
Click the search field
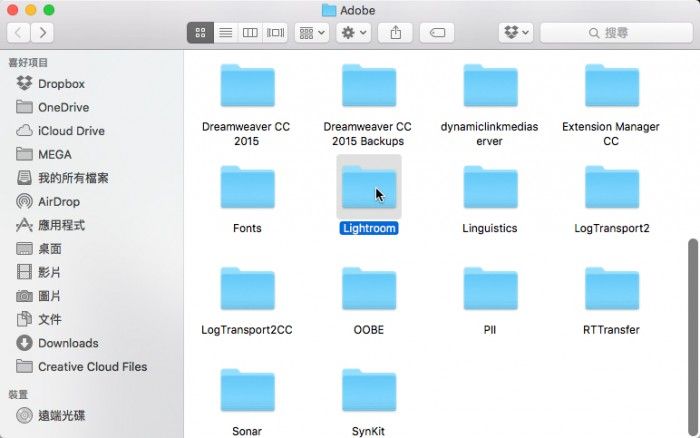pos(617,33)
